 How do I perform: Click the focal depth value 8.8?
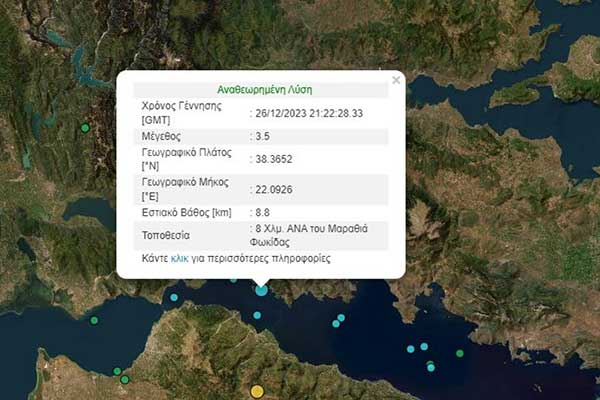(x=262, y=210)
